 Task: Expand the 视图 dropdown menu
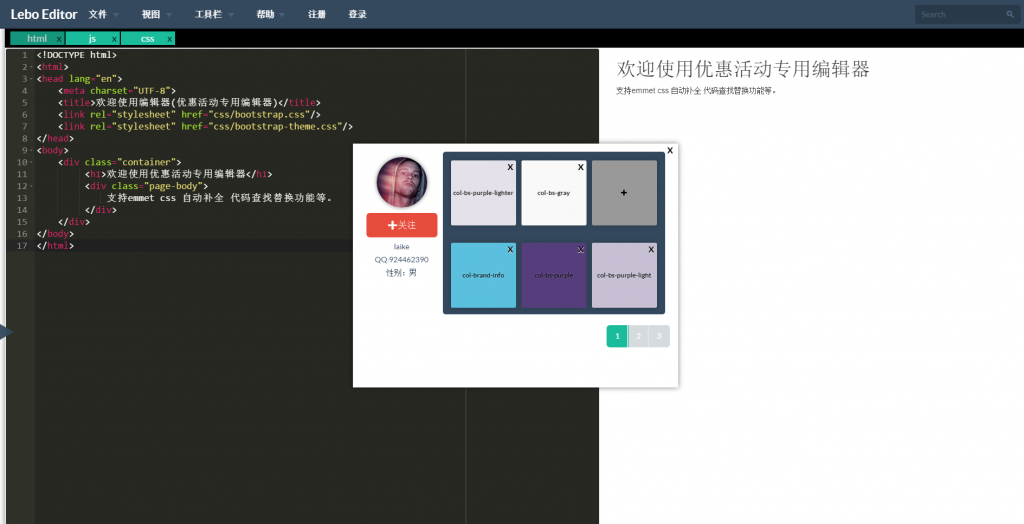click(x=156, y=15)
